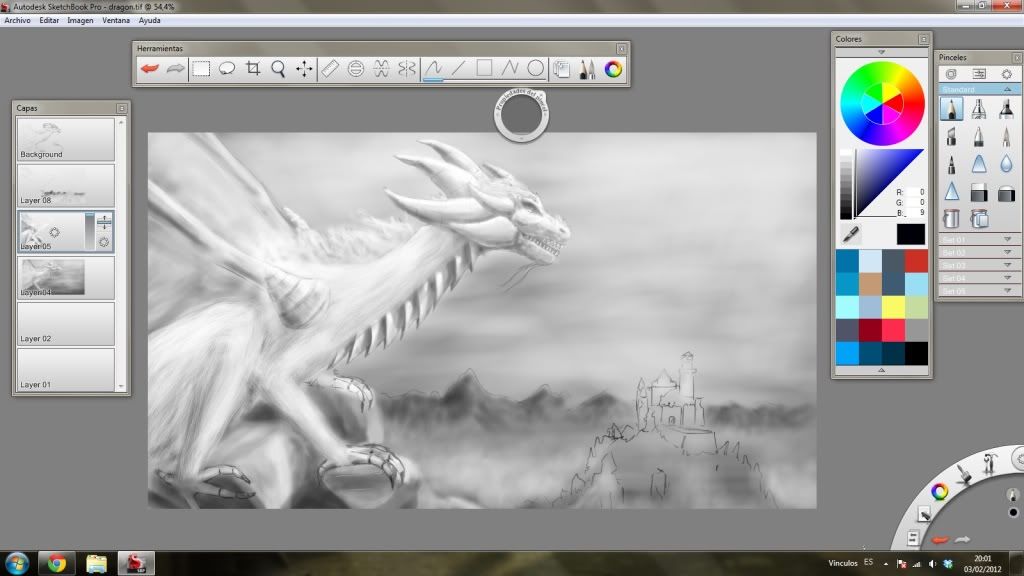Click the layer reorder arrows on Layer 05
This screenshot has width=1024, height=576.
click(x=104, y=222)
